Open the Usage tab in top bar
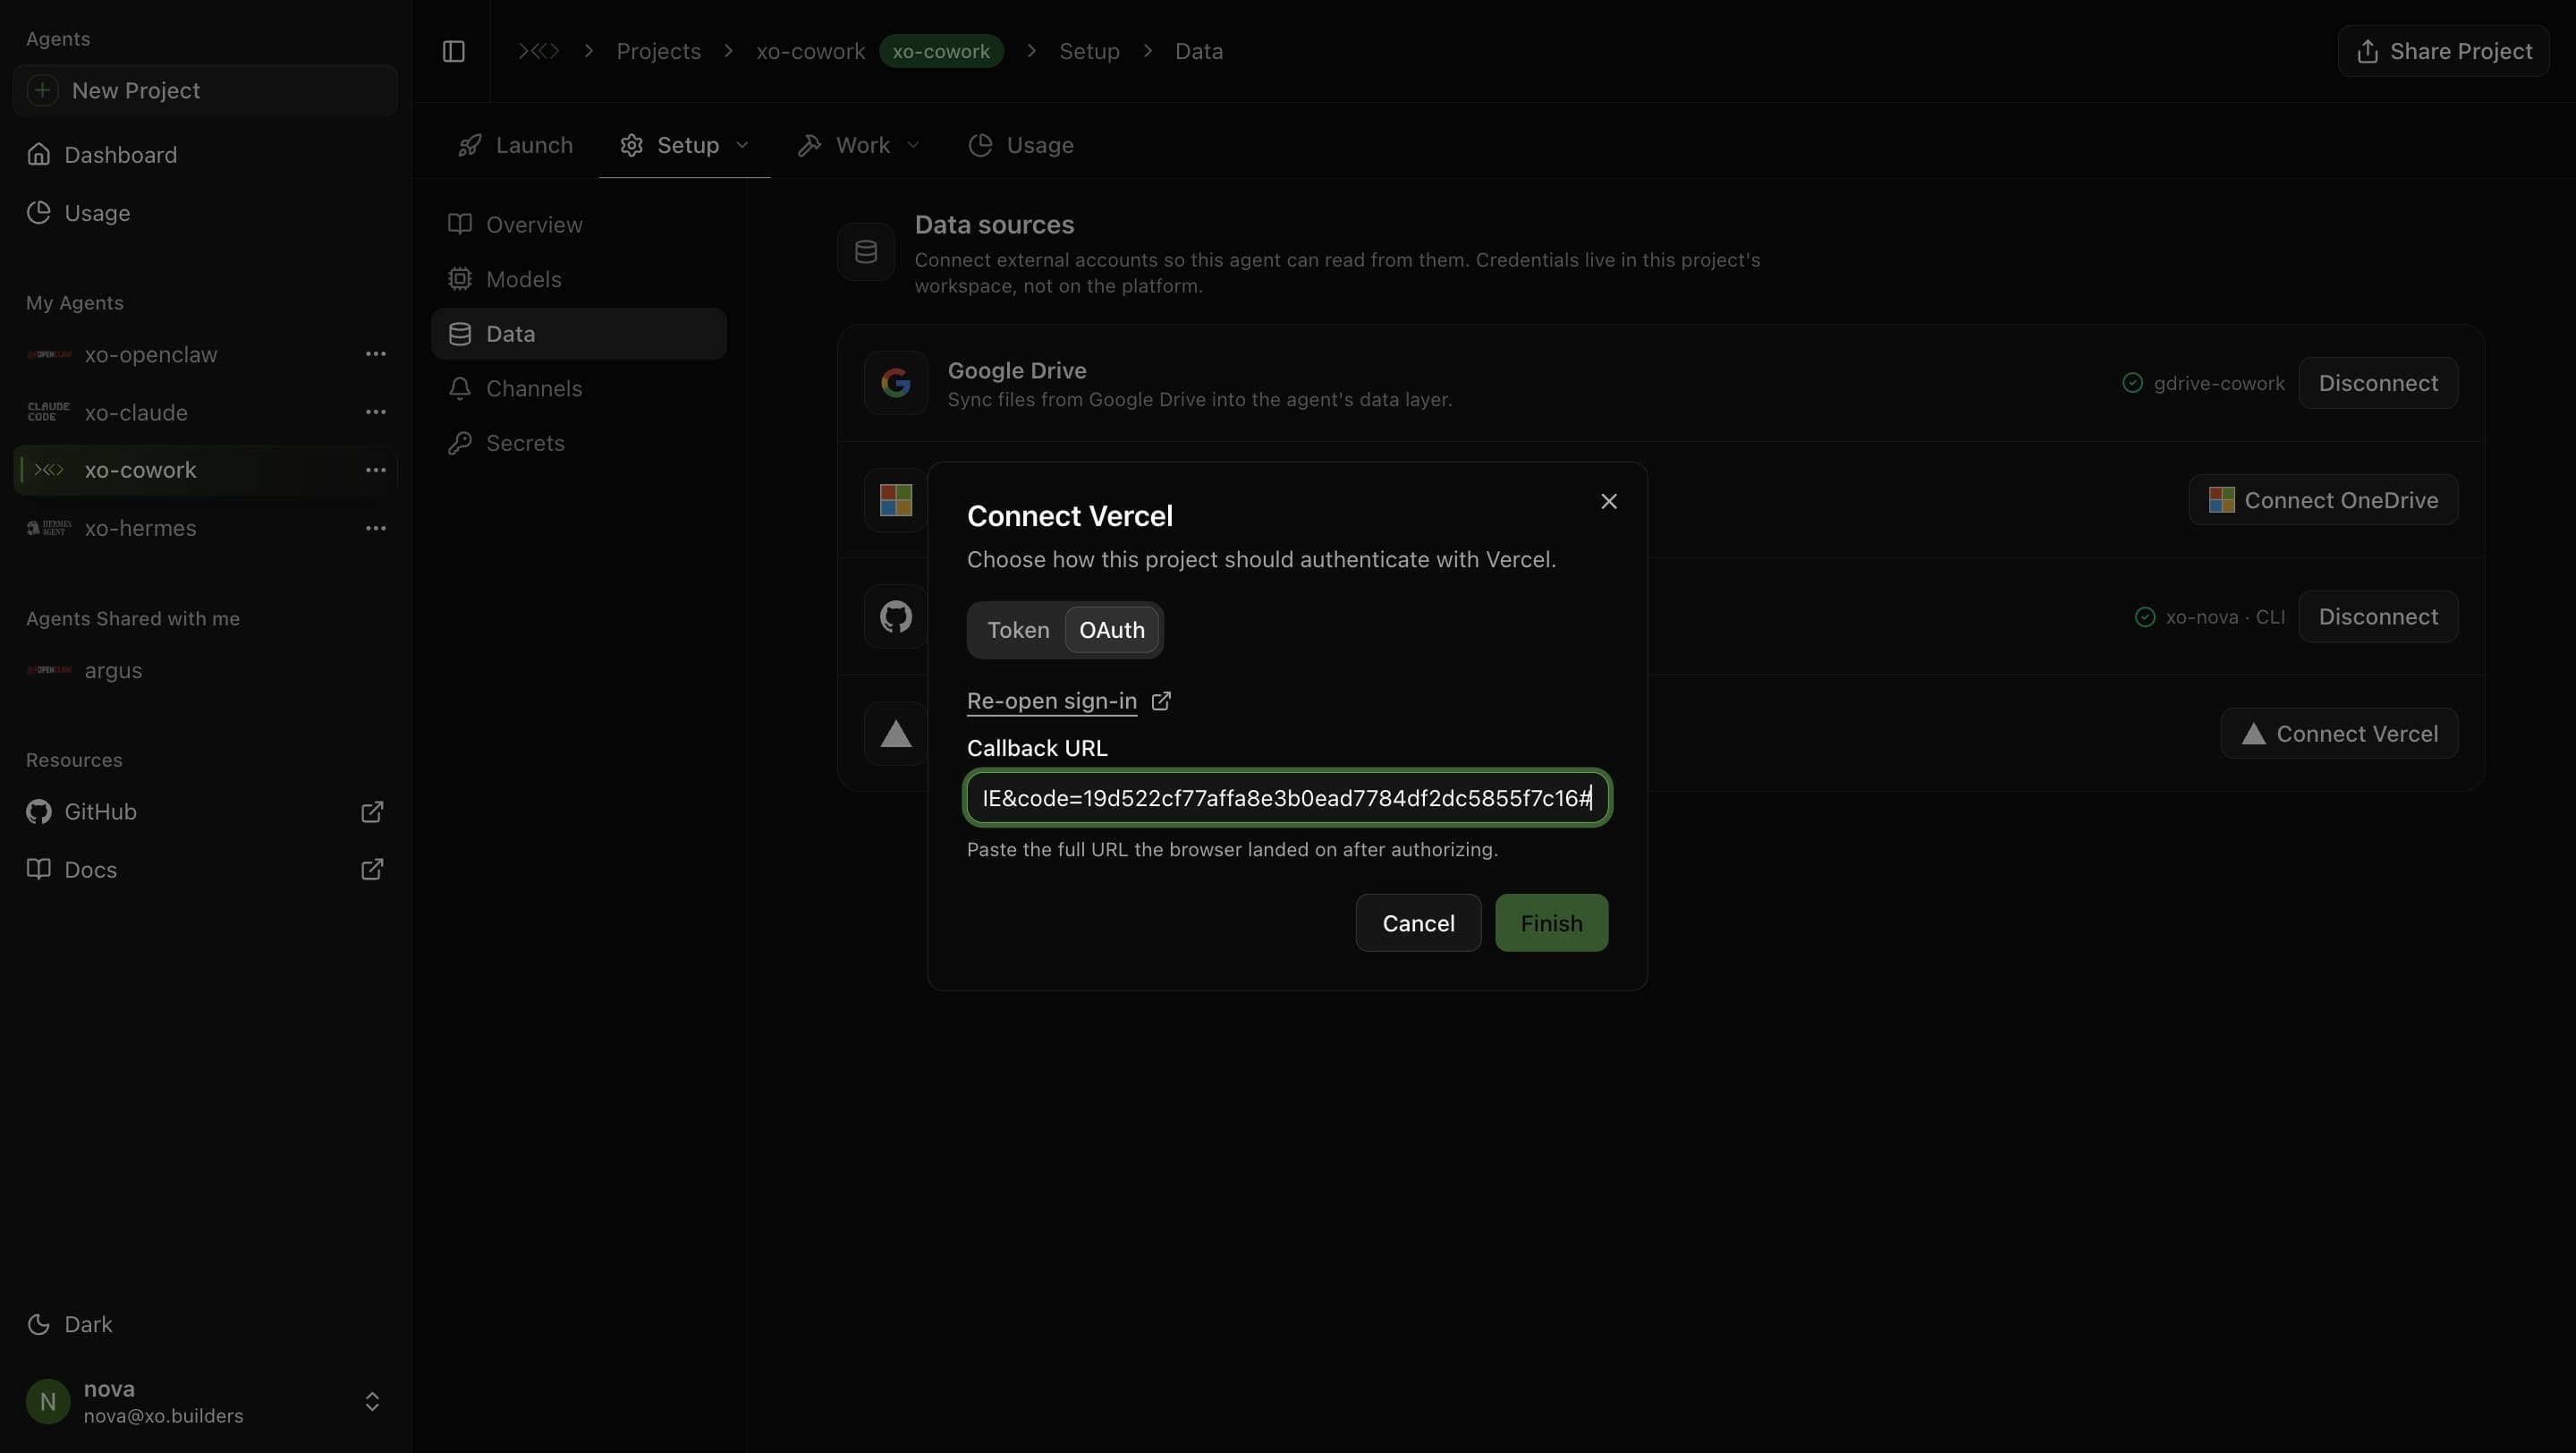 [x=1021, y=145]
